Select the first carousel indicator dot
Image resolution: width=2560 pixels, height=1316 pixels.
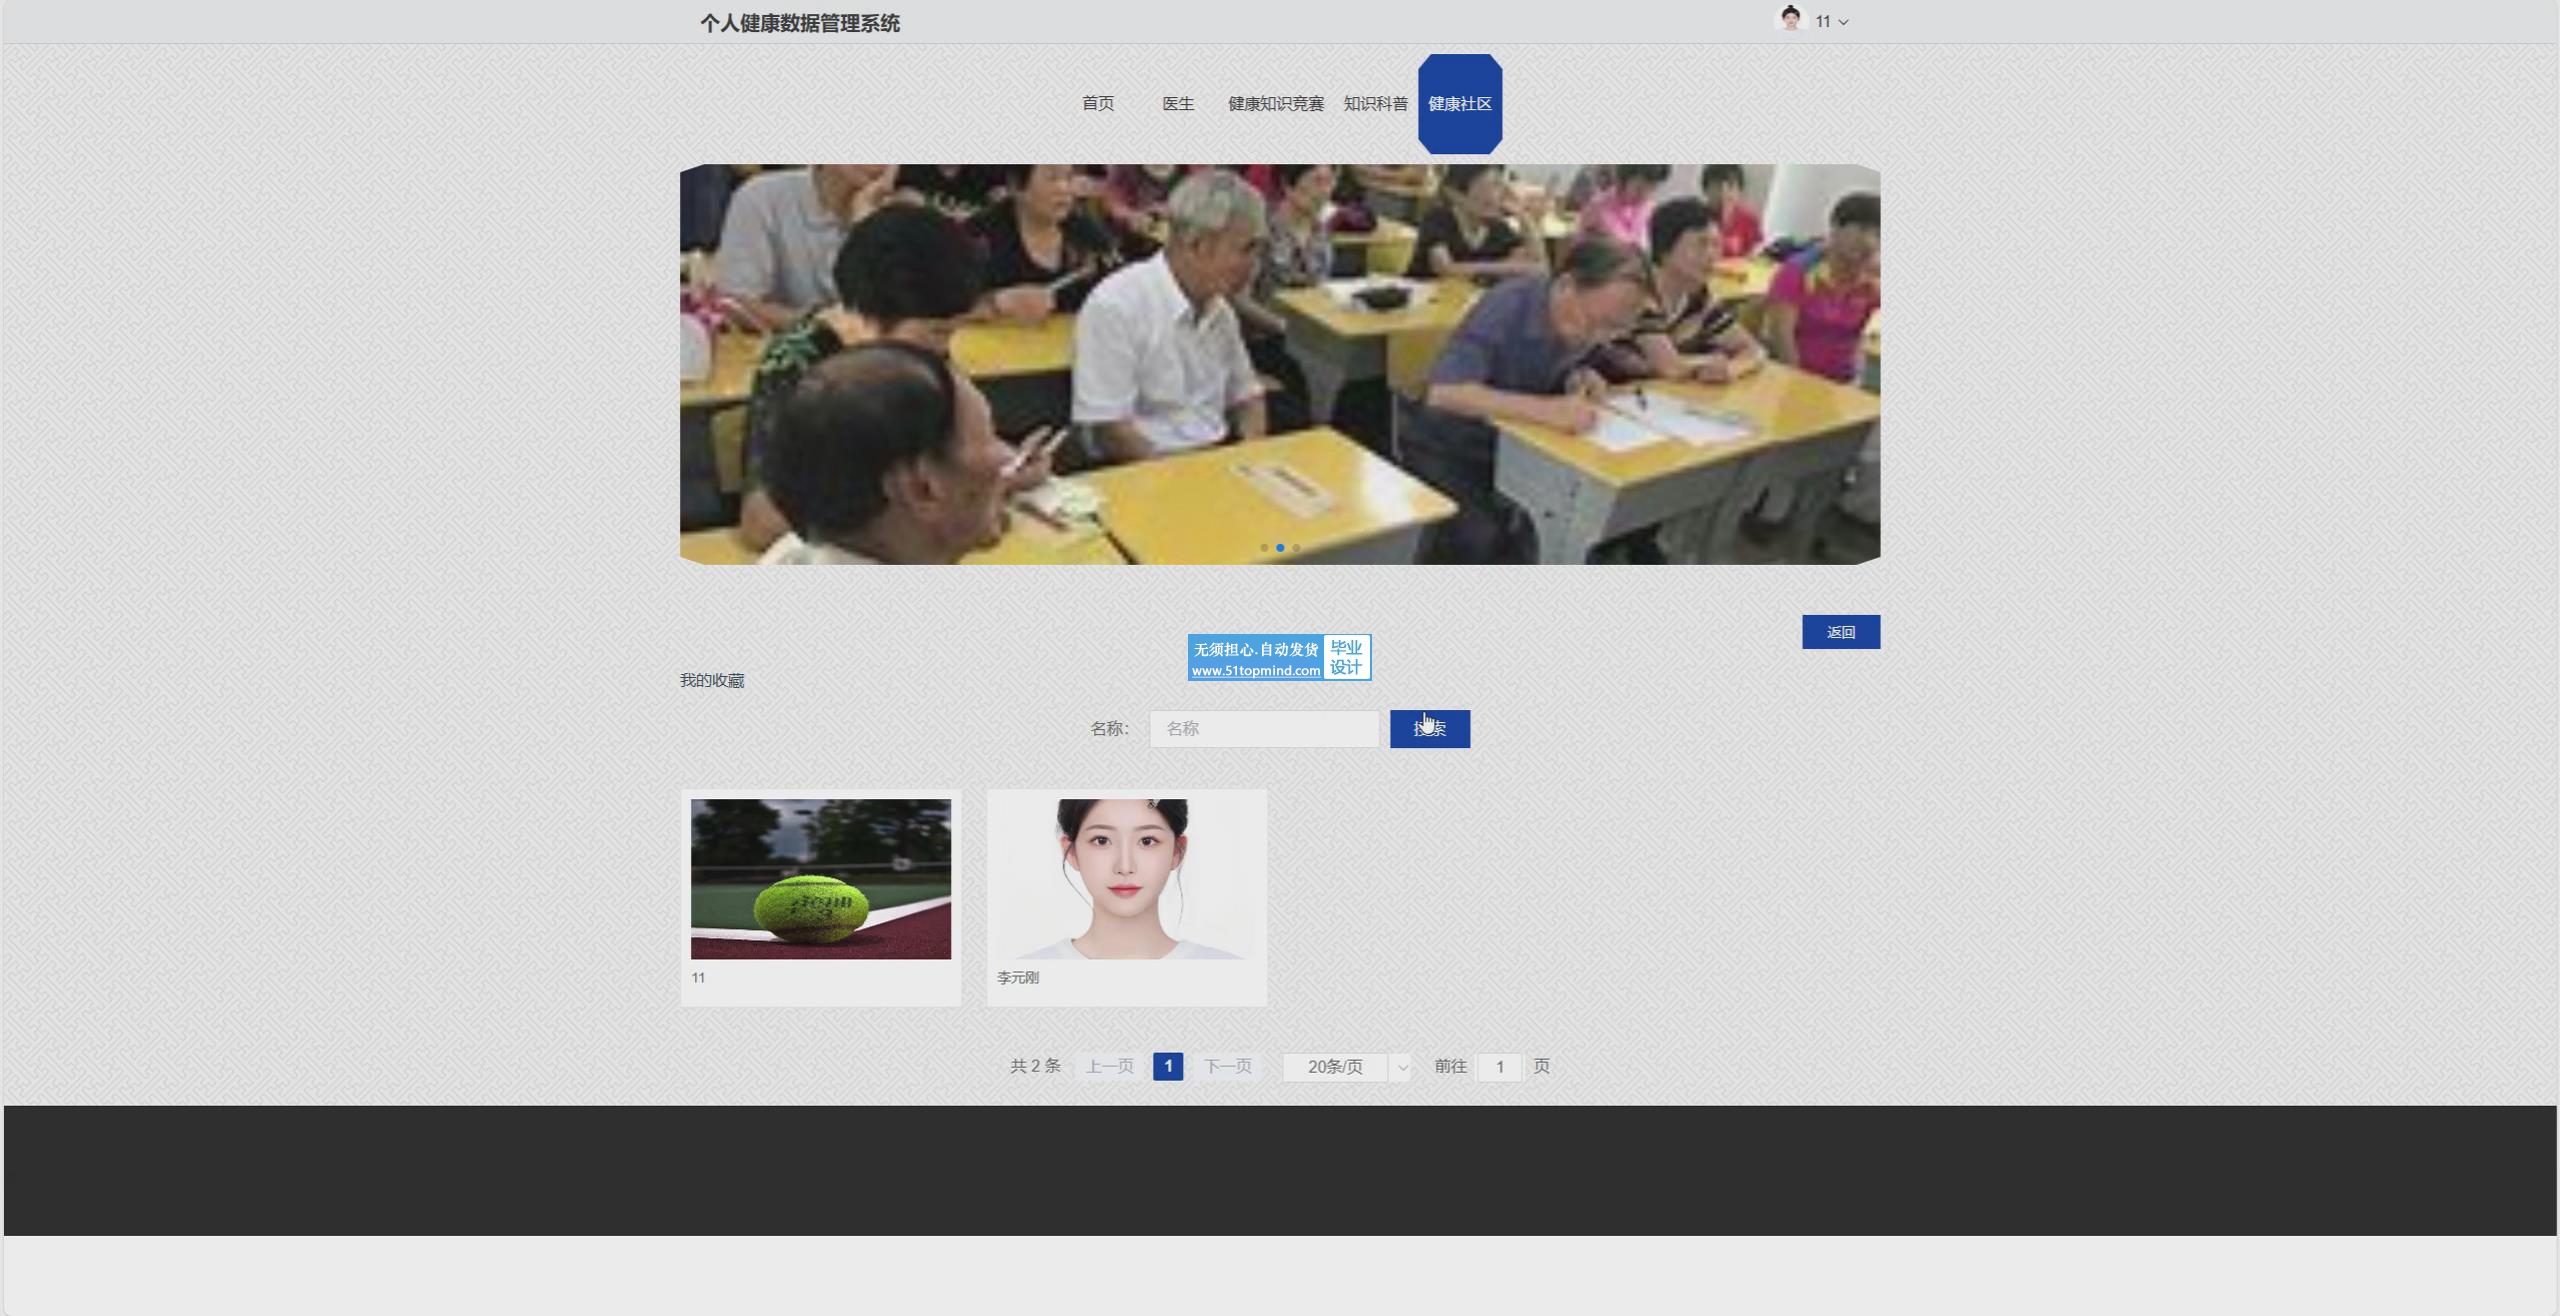(x=1264, y=548)
